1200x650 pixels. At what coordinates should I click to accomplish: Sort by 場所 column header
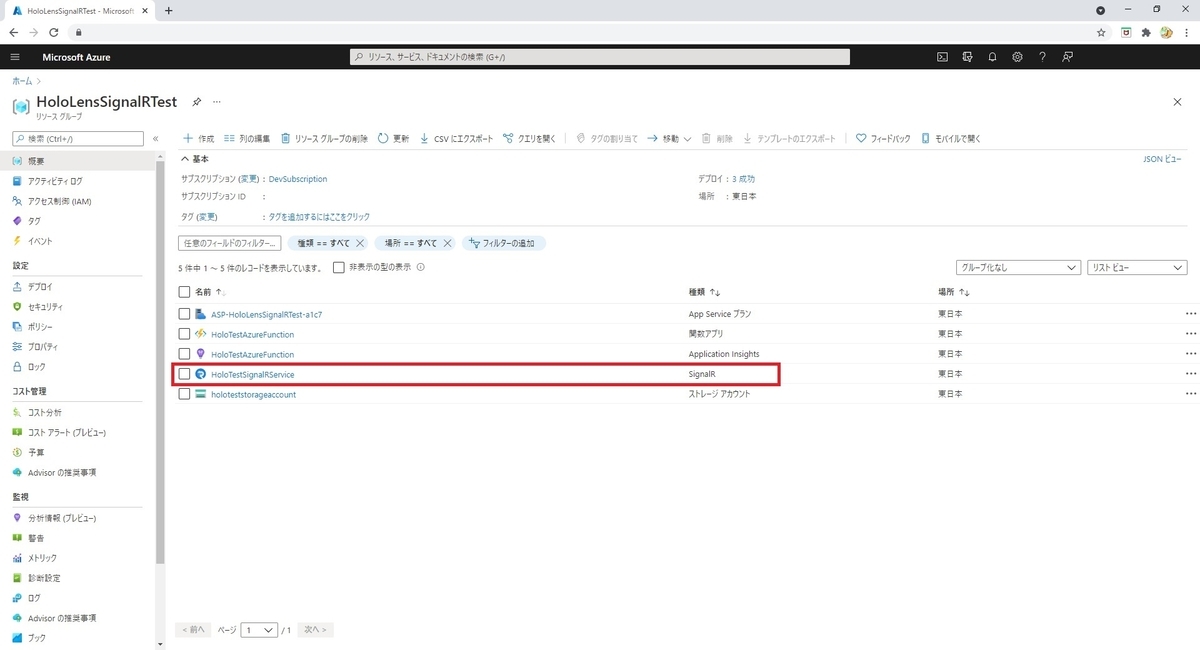tap(953, 292)
